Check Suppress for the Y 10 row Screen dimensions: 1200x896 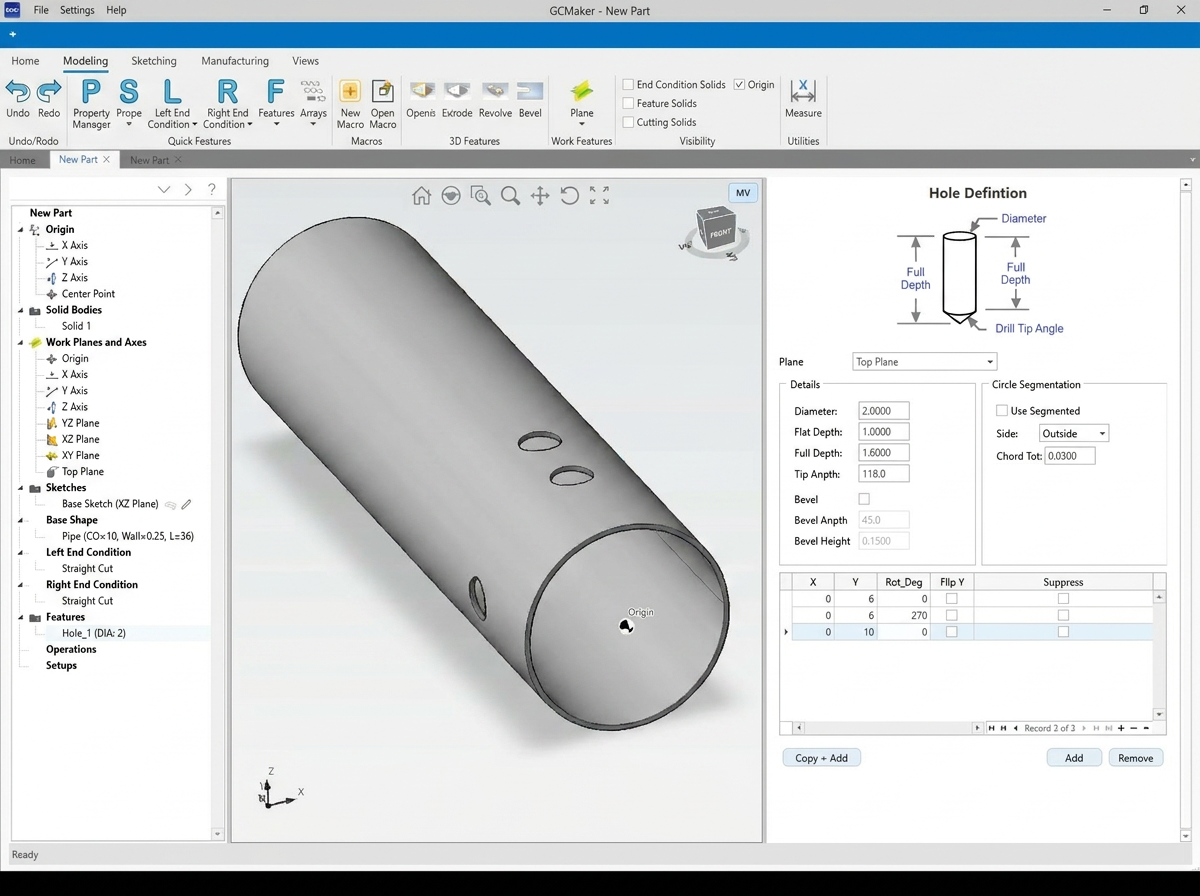pyautogui.click(x=1063, y=632)
